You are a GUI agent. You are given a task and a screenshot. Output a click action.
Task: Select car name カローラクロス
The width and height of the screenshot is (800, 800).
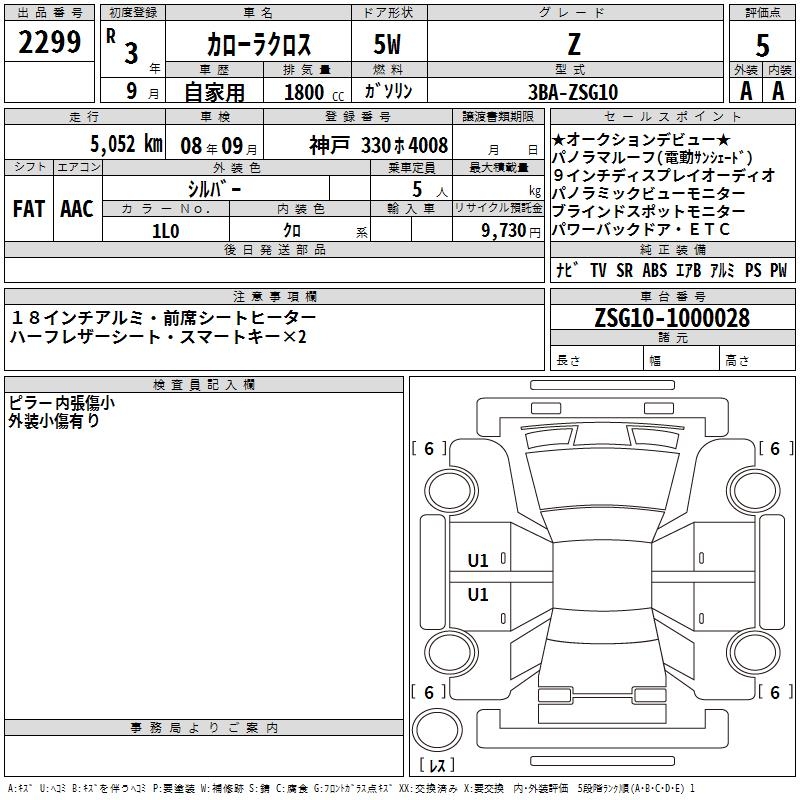[x=259, y=44]
